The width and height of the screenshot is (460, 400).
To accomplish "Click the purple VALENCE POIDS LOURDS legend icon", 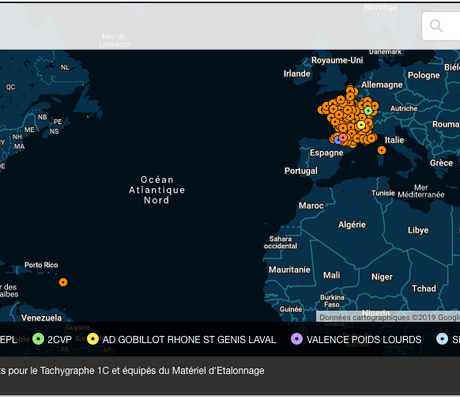I will pos(297,339).
